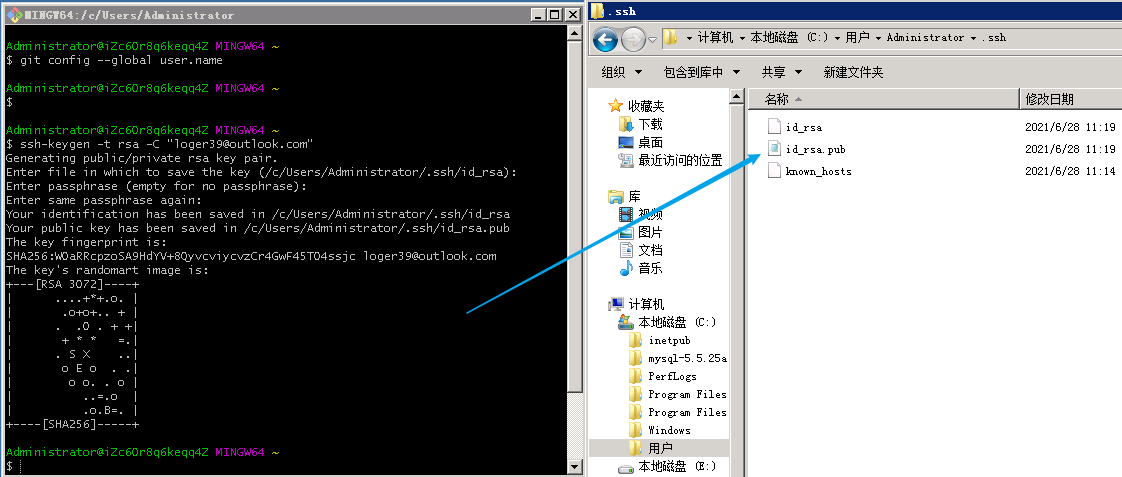Open 文档 library
Screen dimensions: 1122x477
point(650,250)
